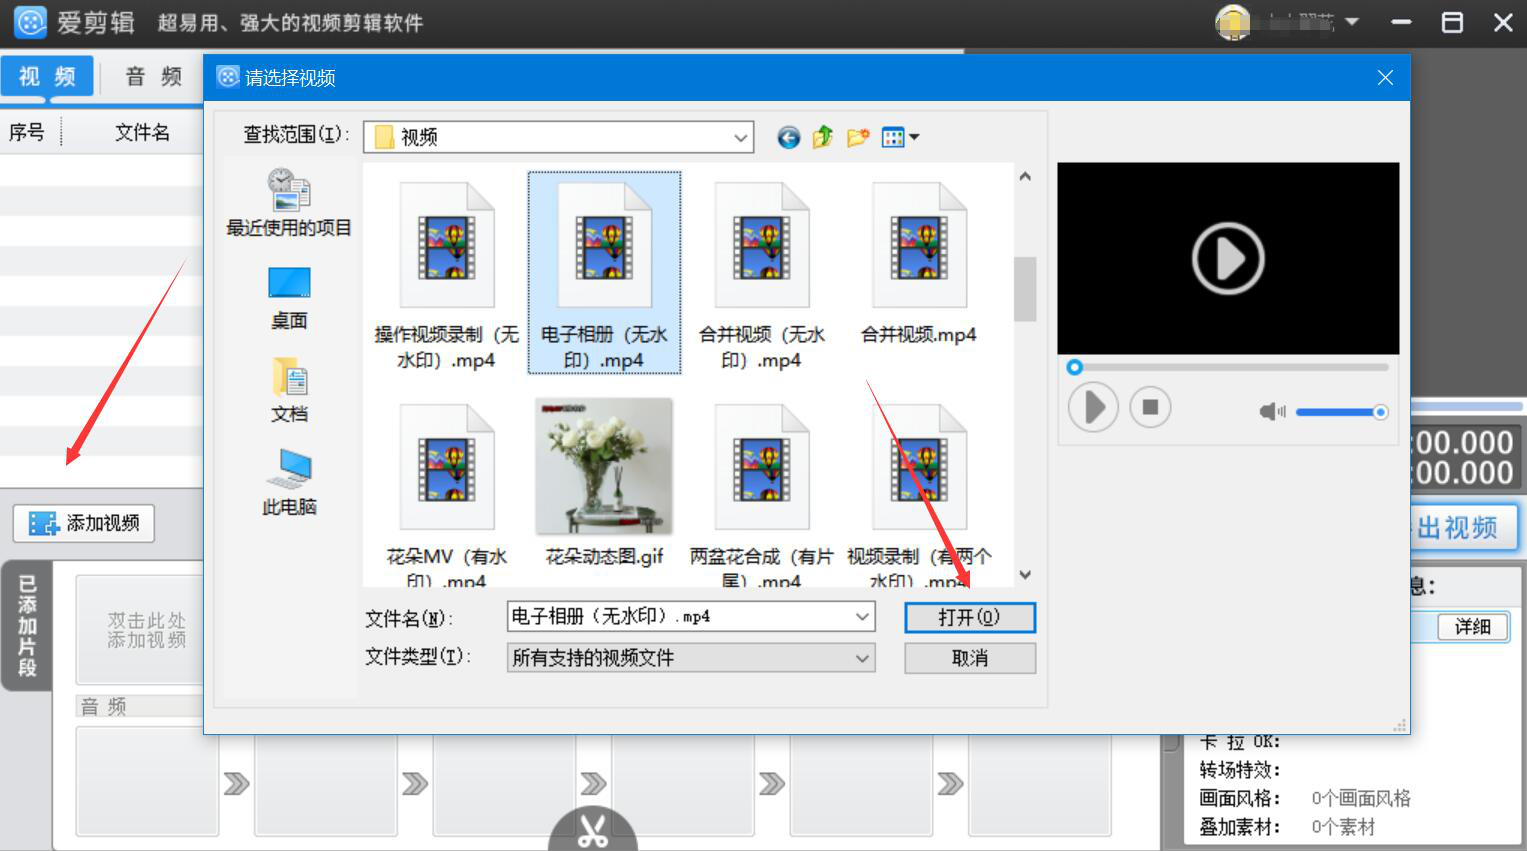Select the file 操作视频录制（无水印）.mp4
The height and width of the screenshot is (851, 1527).
(x=447, y=275)
